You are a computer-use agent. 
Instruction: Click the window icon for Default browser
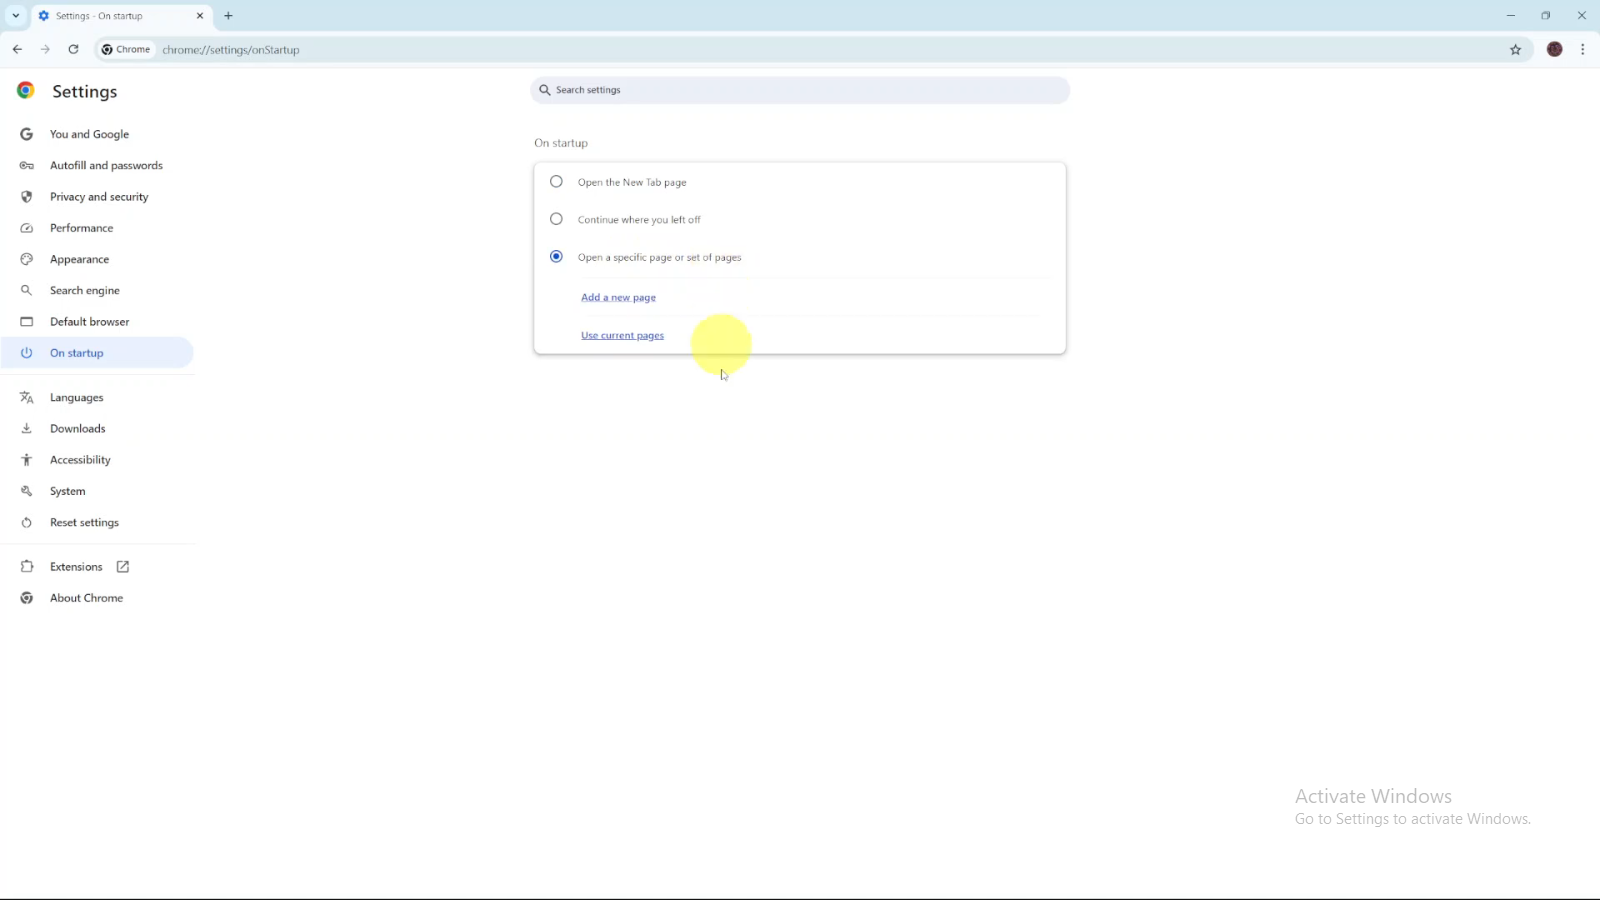(27, 322)
